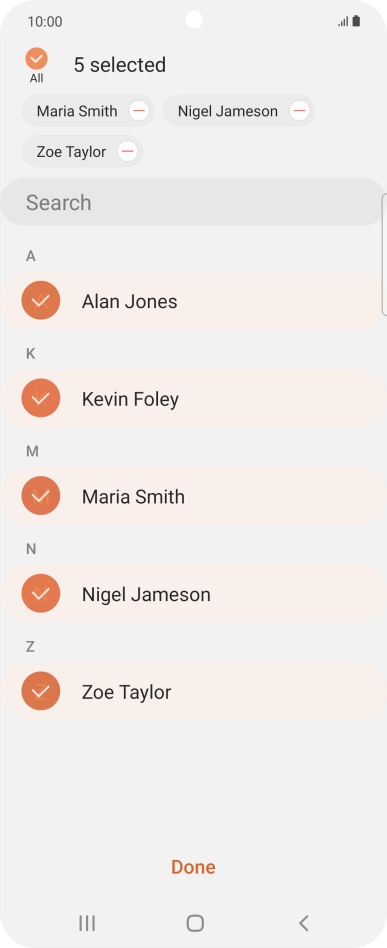The image size is (387, 948).
Task: Tap the Android back navigation icon
Action: point(304,923)
